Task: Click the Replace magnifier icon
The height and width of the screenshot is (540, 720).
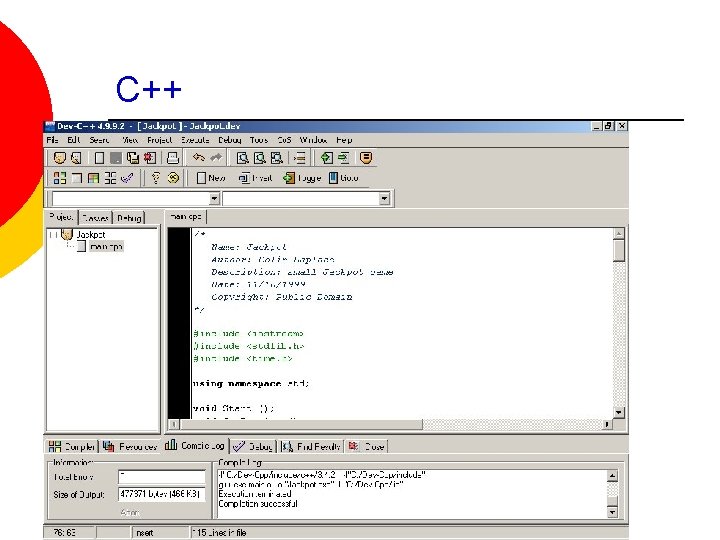Action: tap(259, 158)
